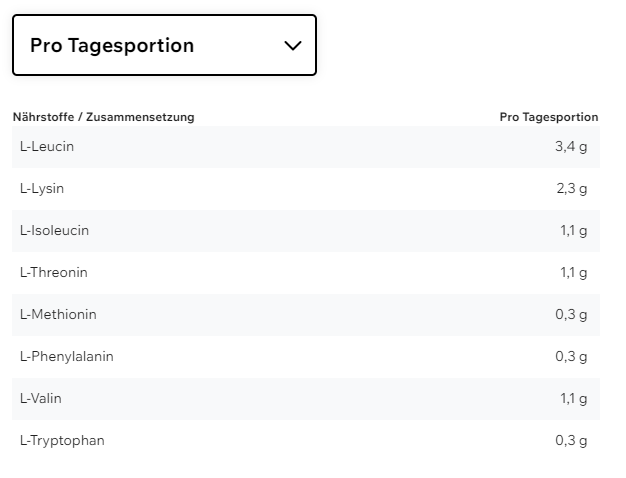Click the Nährstoffe / Zusammensetzung column header
626x478 pixels.
point(103,117)
